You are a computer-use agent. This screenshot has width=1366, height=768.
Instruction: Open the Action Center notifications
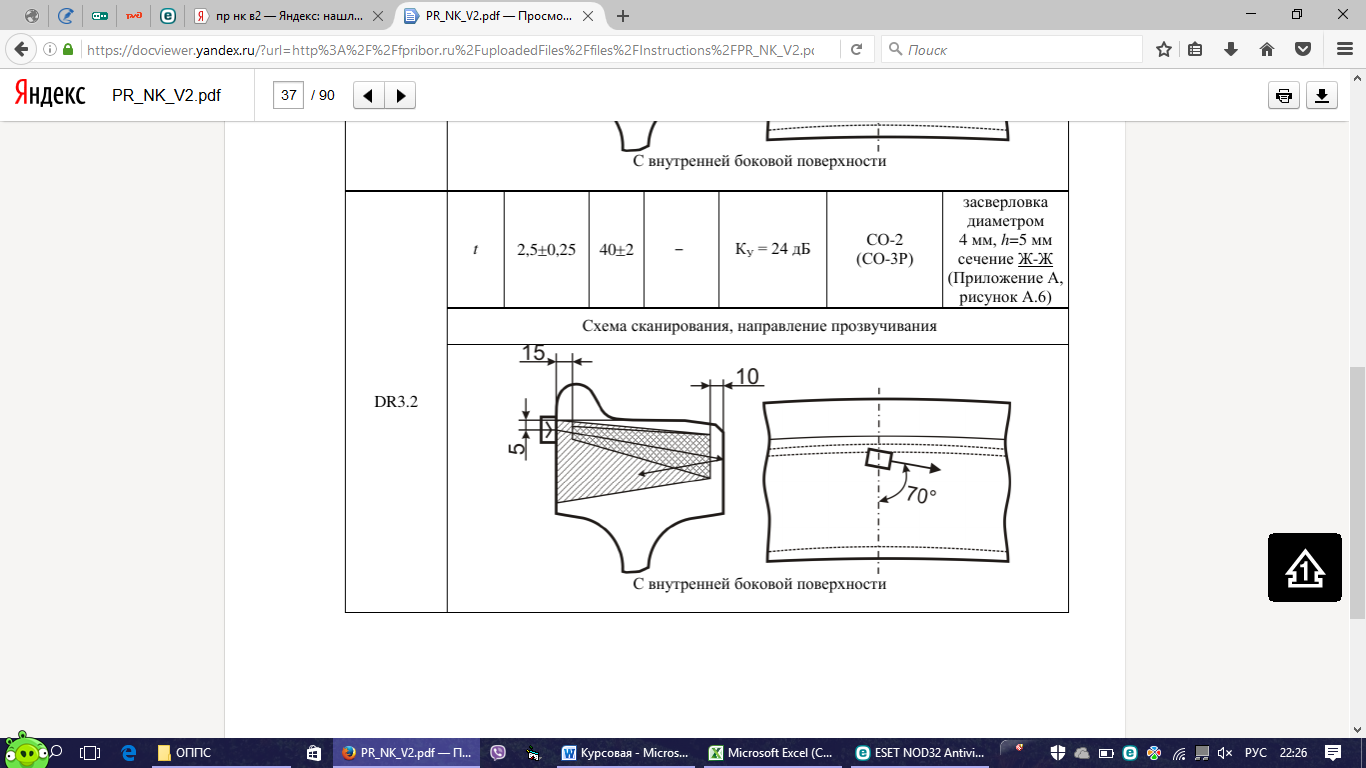pos(1333,752)
